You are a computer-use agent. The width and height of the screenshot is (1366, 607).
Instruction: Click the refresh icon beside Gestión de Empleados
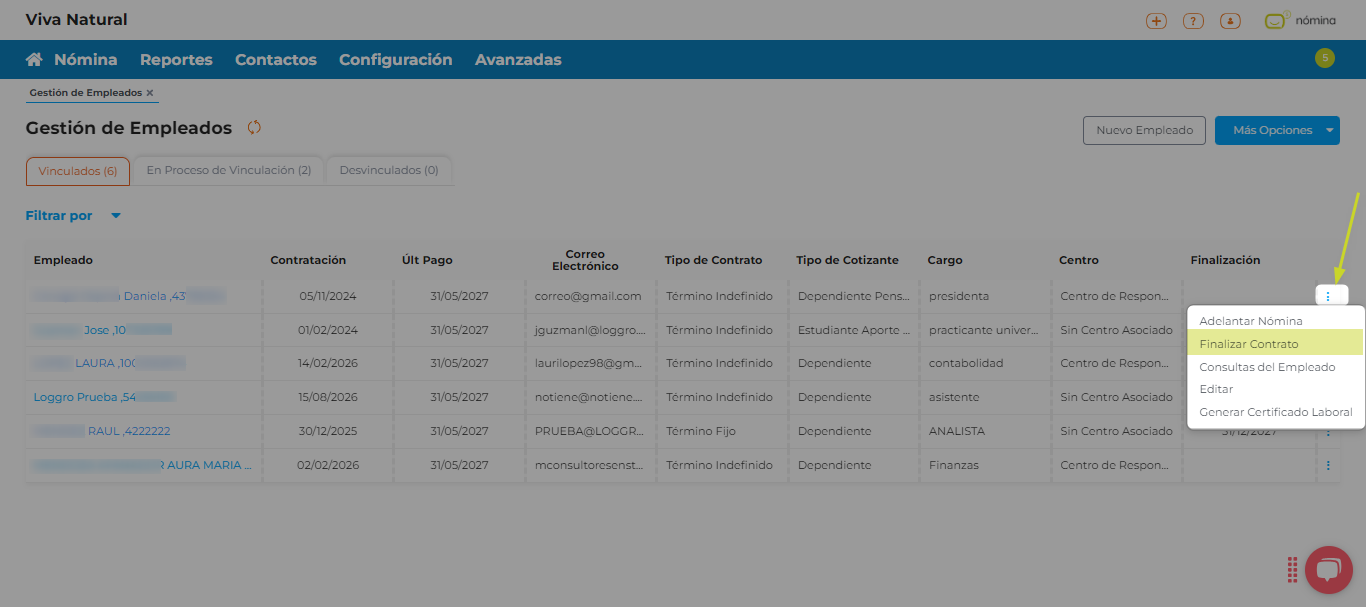click(254, 127)
